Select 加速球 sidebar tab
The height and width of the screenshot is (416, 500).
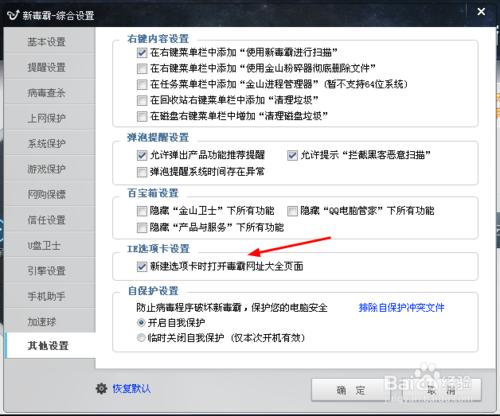point(50,321)
